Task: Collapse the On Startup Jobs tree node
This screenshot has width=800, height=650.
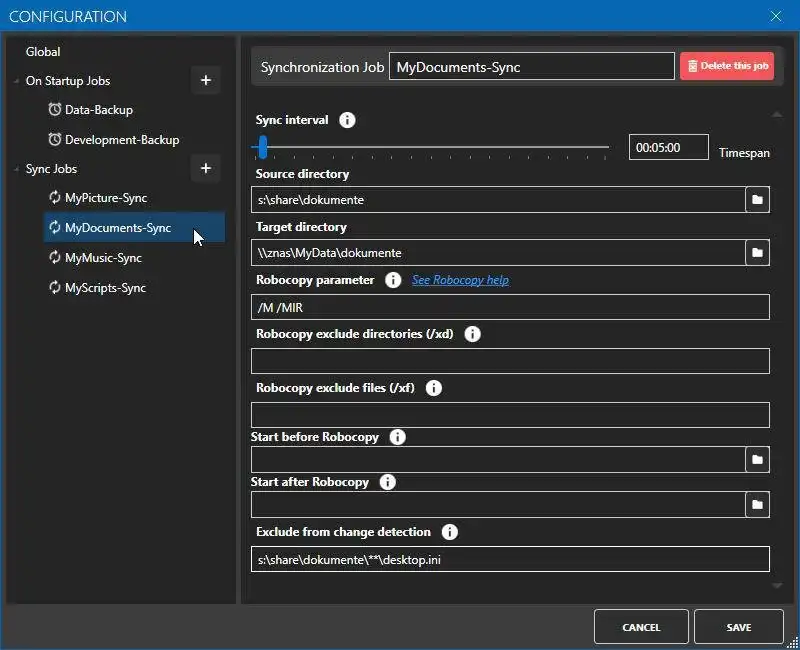Action: pos(16,81)
